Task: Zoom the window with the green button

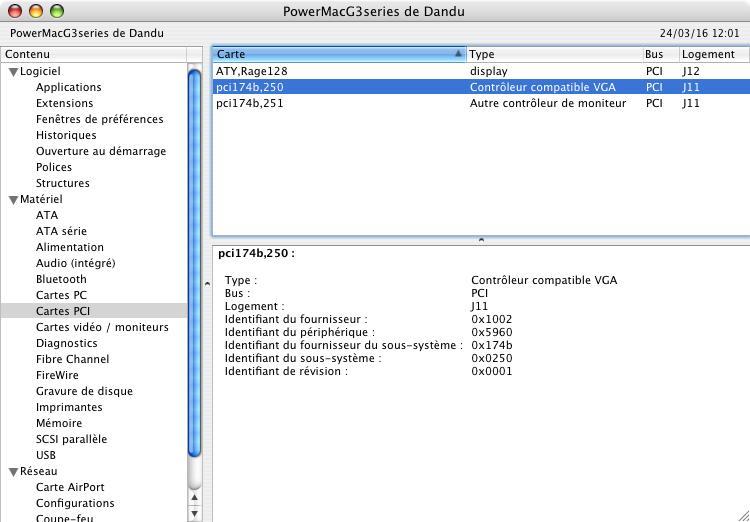Action: [57, 11]
